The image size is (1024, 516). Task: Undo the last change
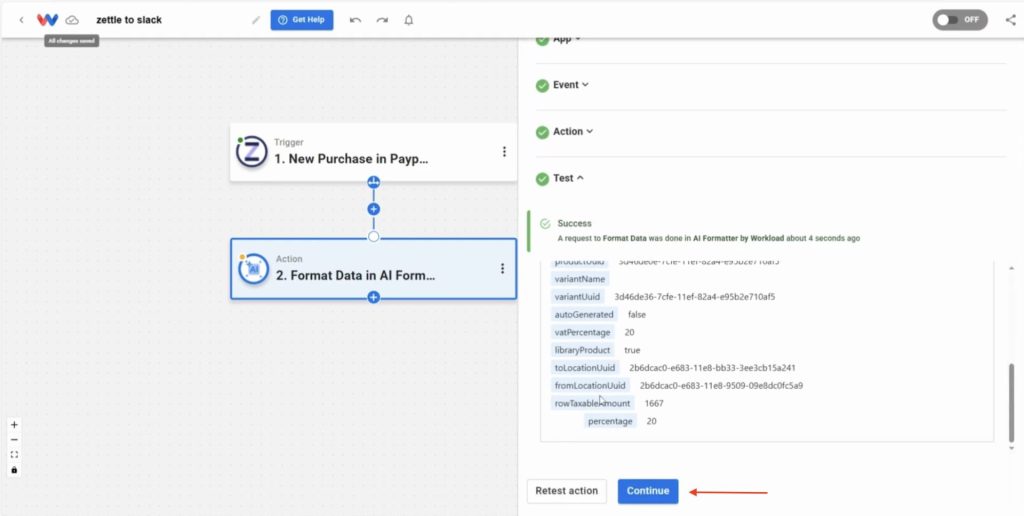point(355,20)
